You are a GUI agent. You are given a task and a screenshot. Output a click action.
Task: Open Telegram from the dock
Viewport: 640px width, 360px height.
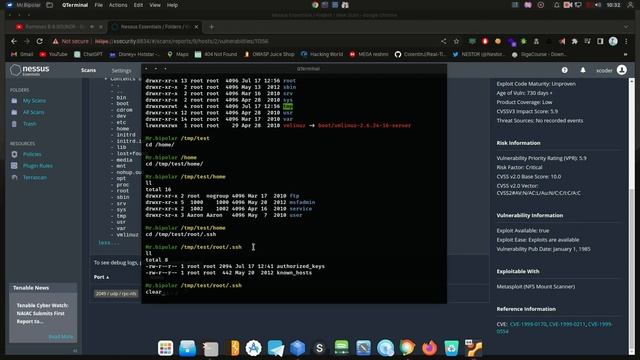click(276, 348)
